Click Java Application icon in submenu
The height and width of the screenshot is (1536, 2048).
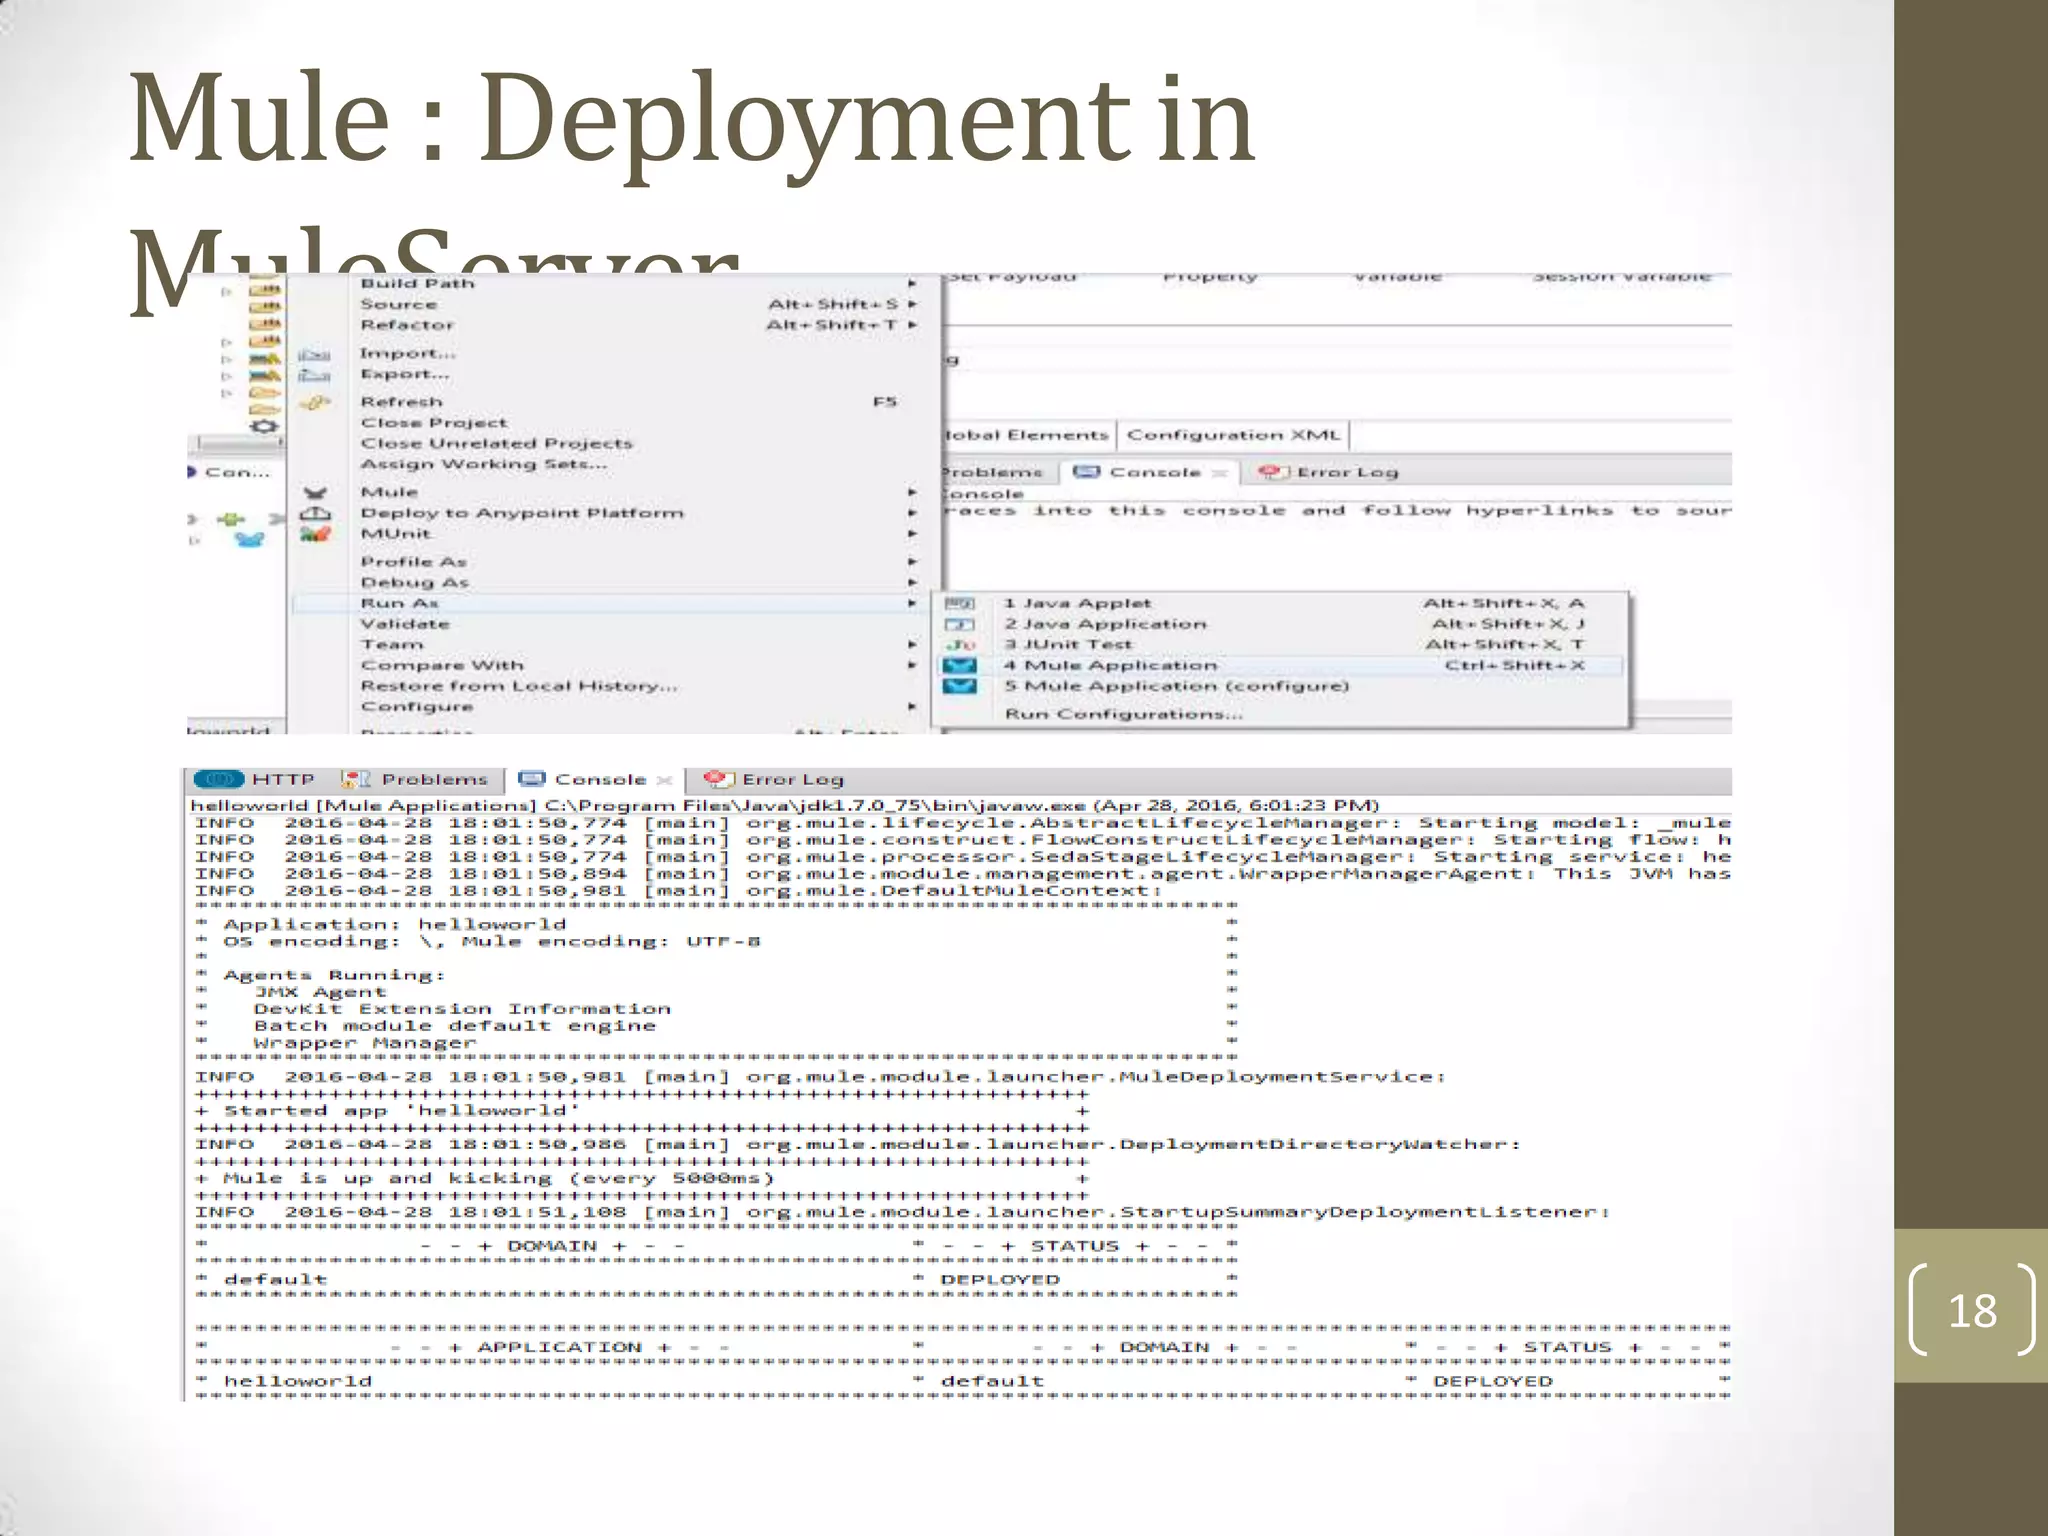[960, 624]
